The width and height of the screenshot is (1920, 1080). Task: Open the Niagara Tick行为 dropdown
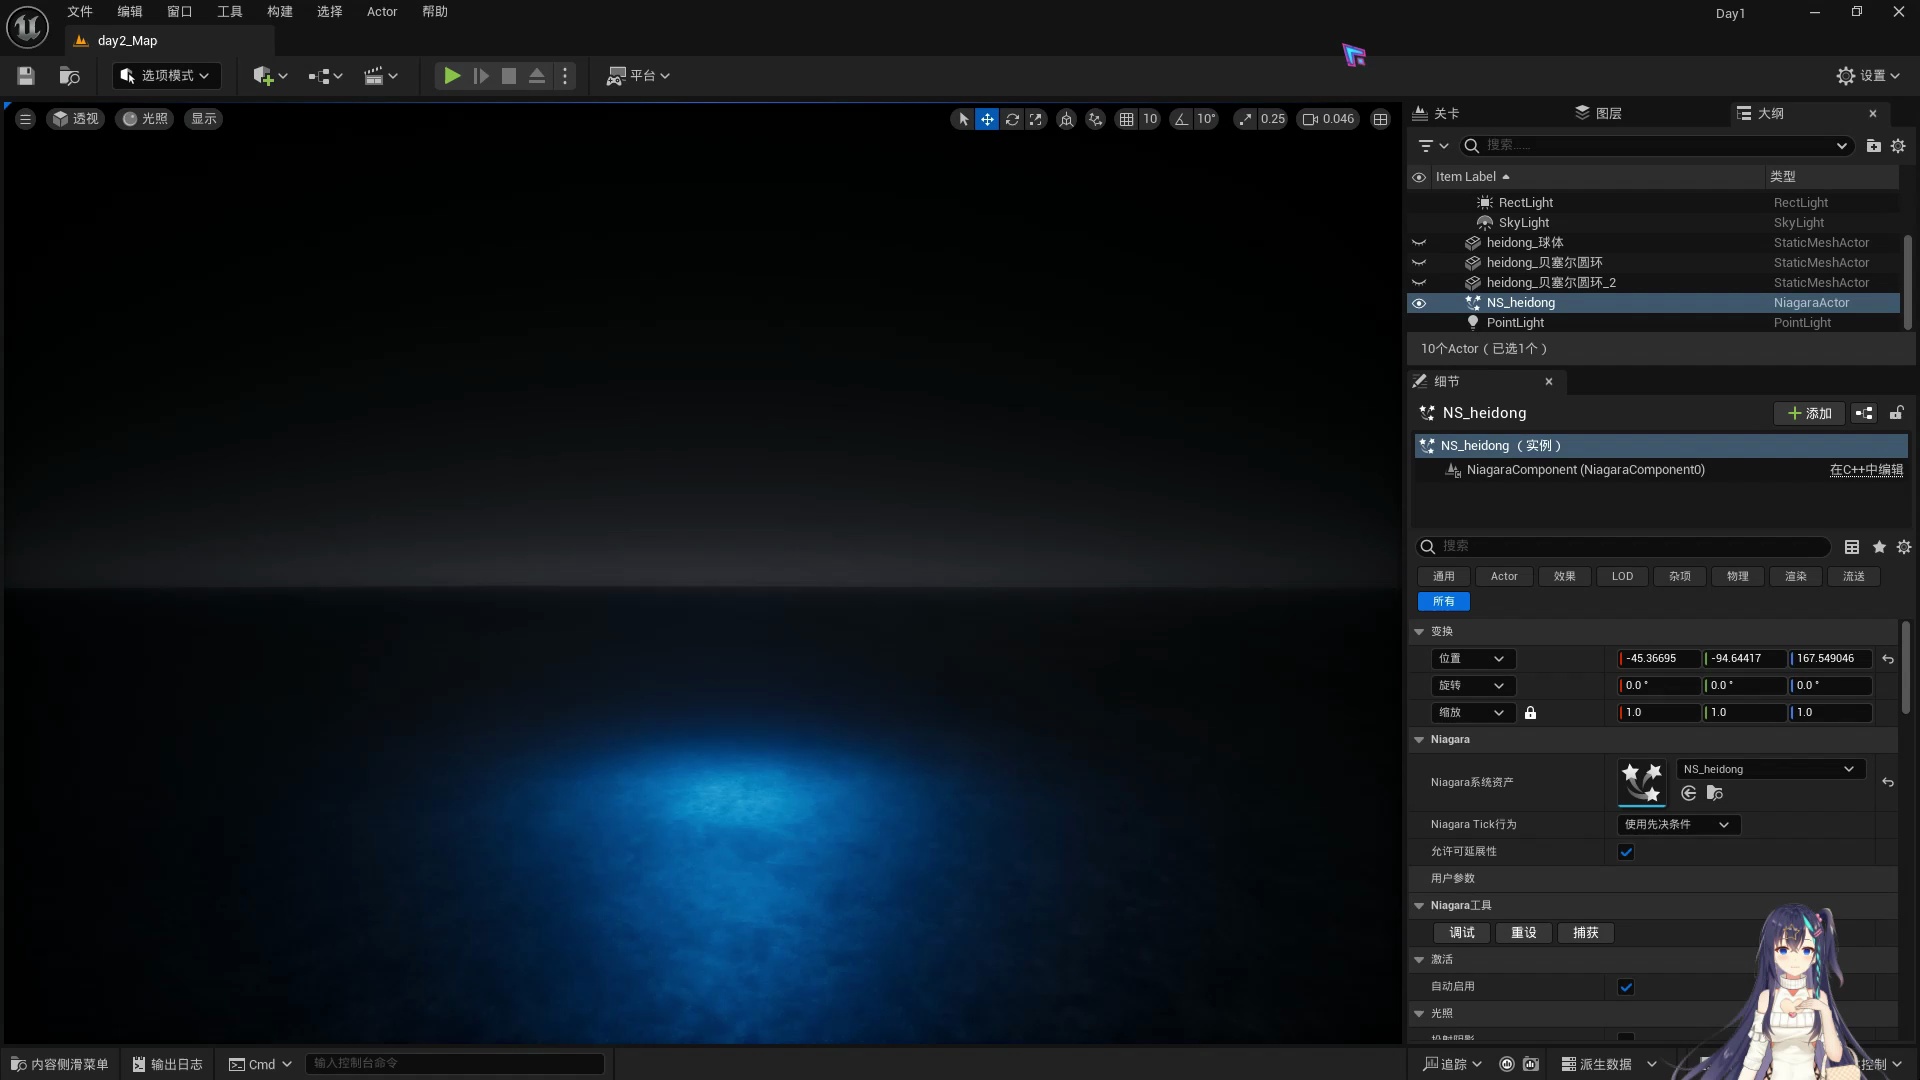[x=1677, y=825]
